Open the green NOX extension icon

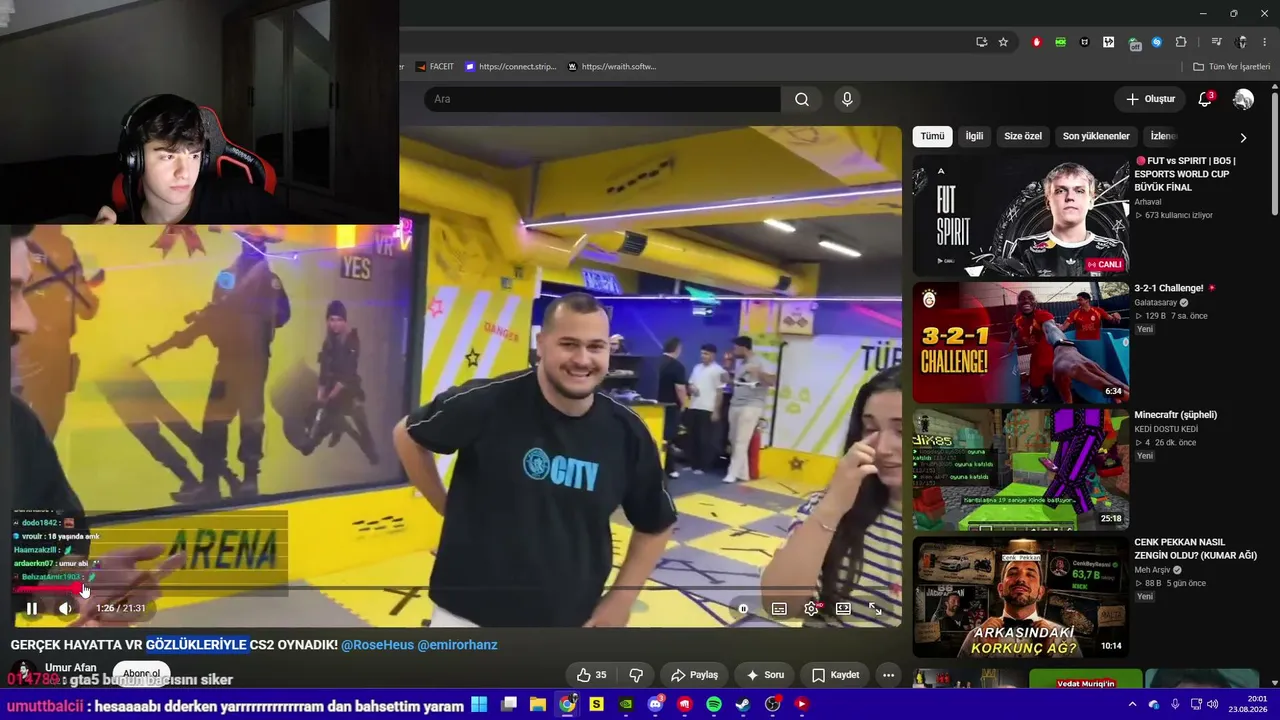1061,42
